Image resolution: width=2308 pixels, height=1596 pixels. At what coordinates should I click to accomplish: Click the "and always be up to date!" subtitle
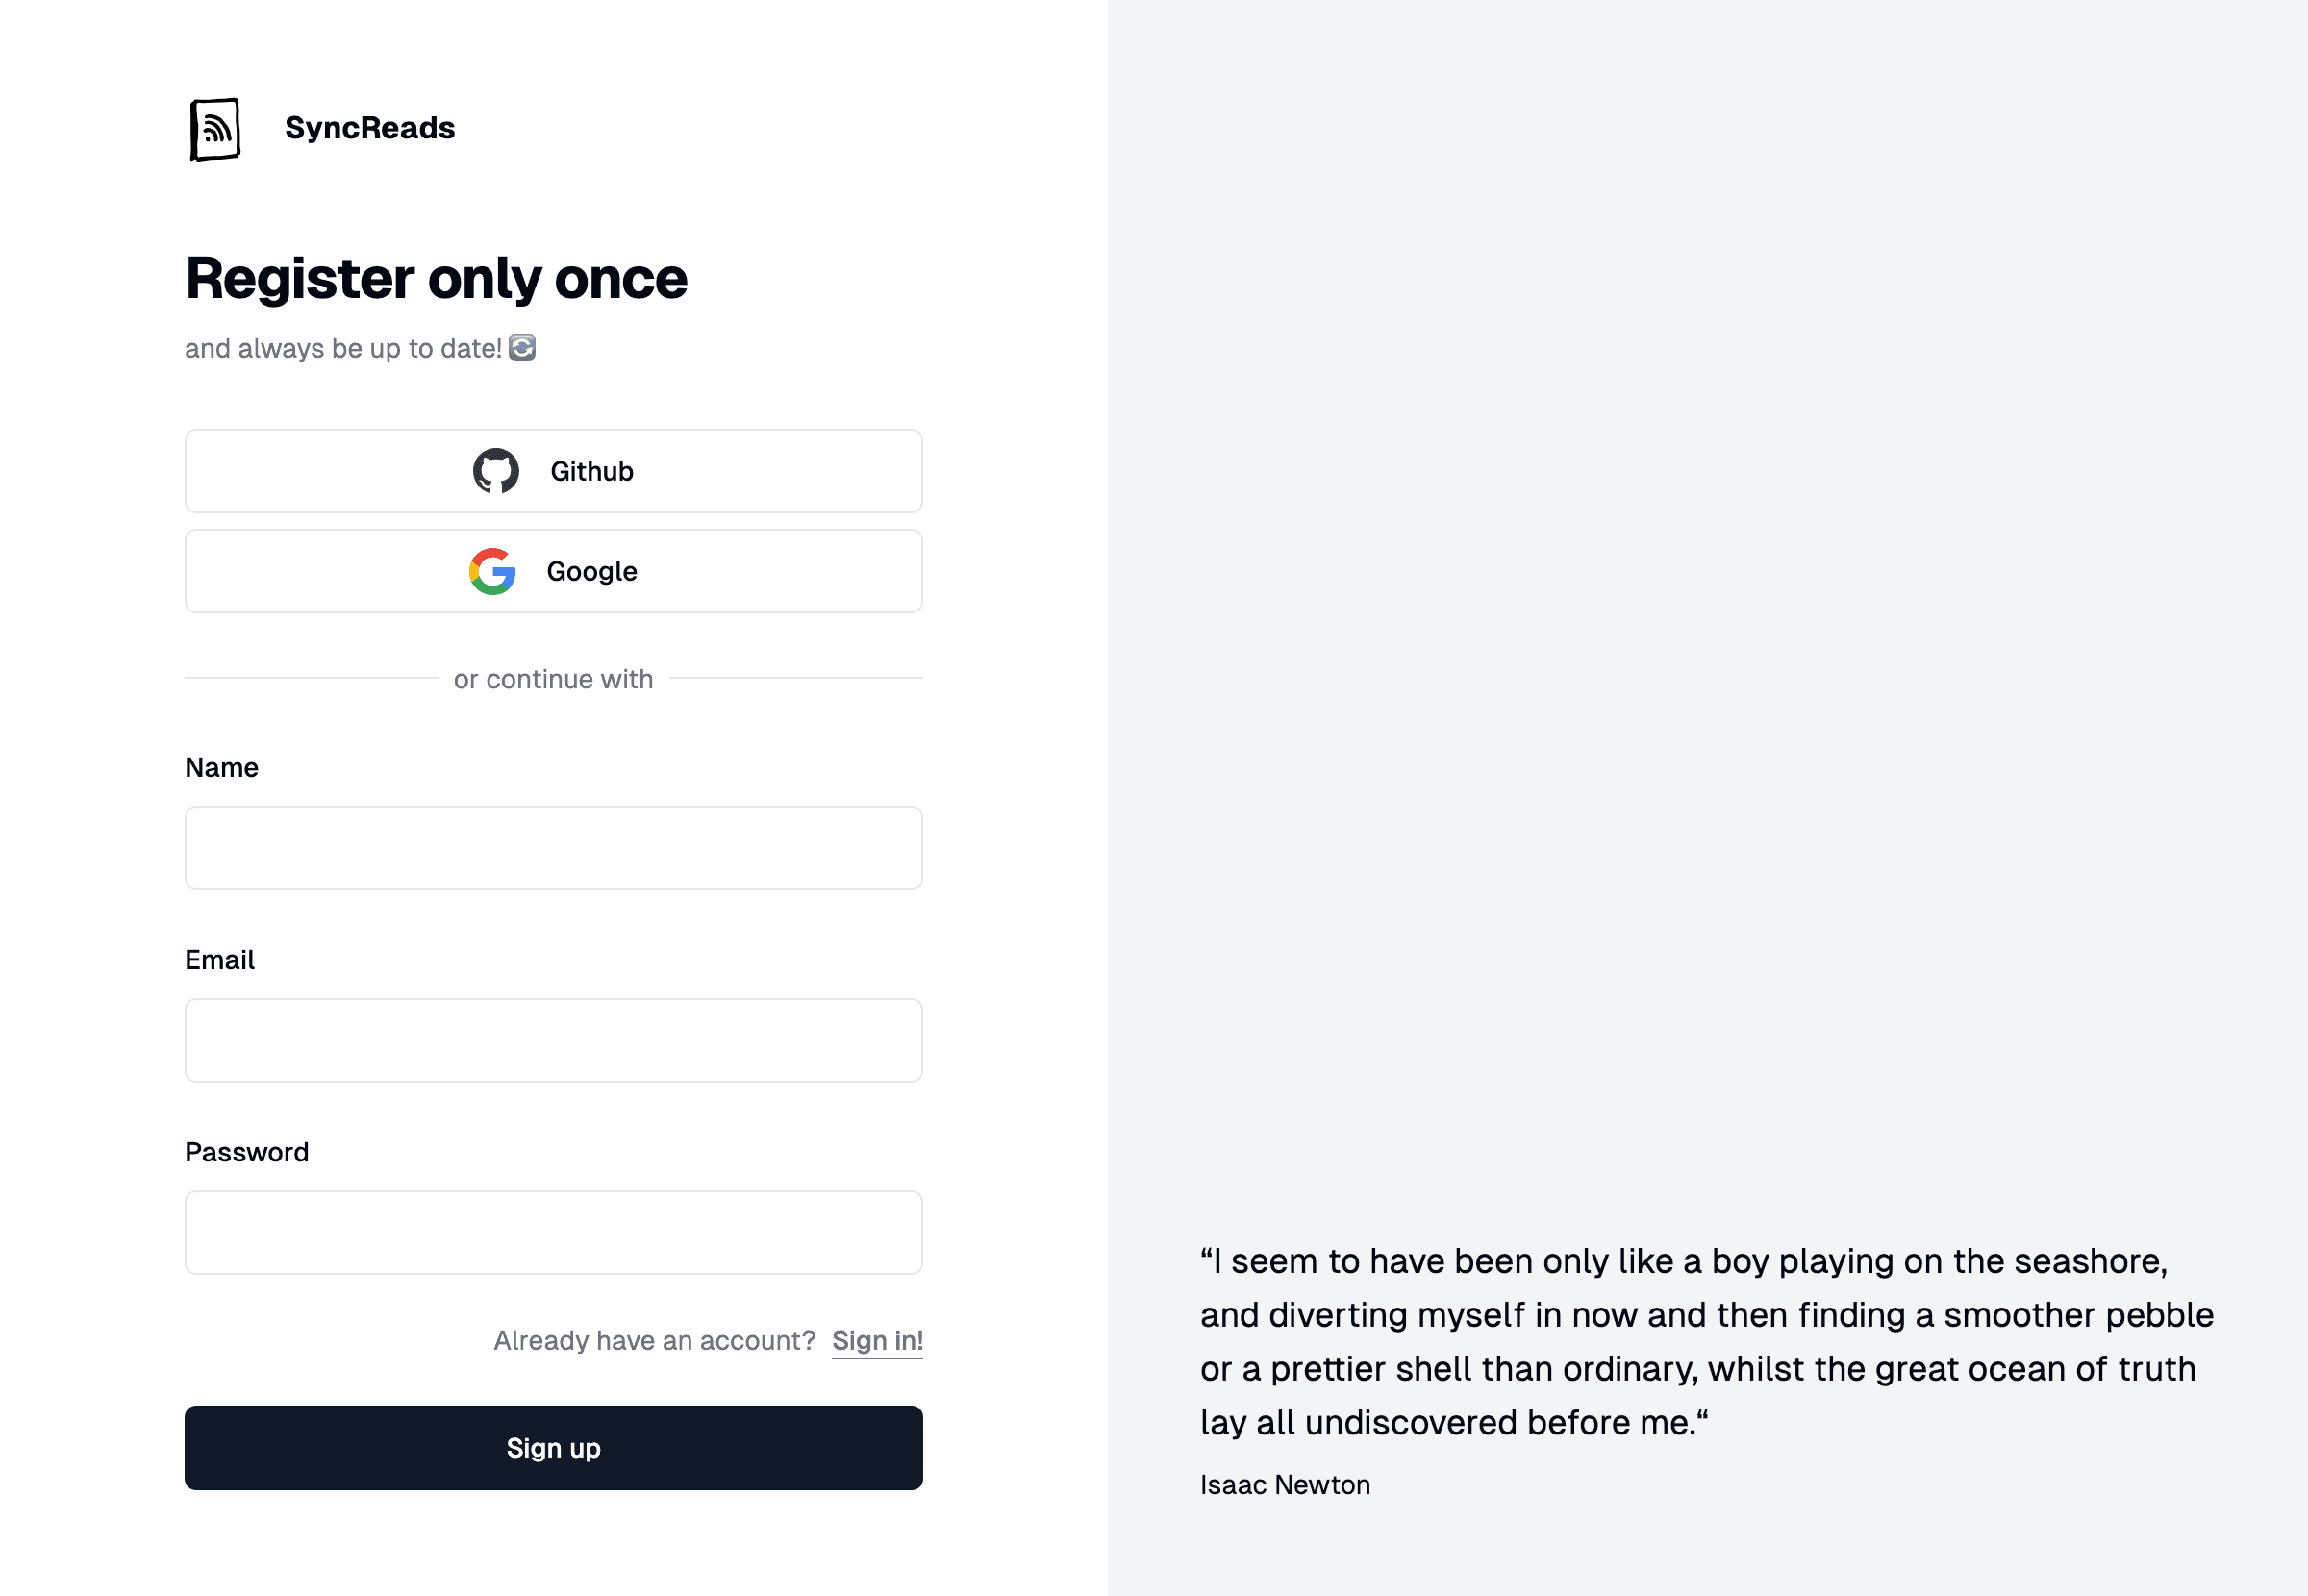343,348
